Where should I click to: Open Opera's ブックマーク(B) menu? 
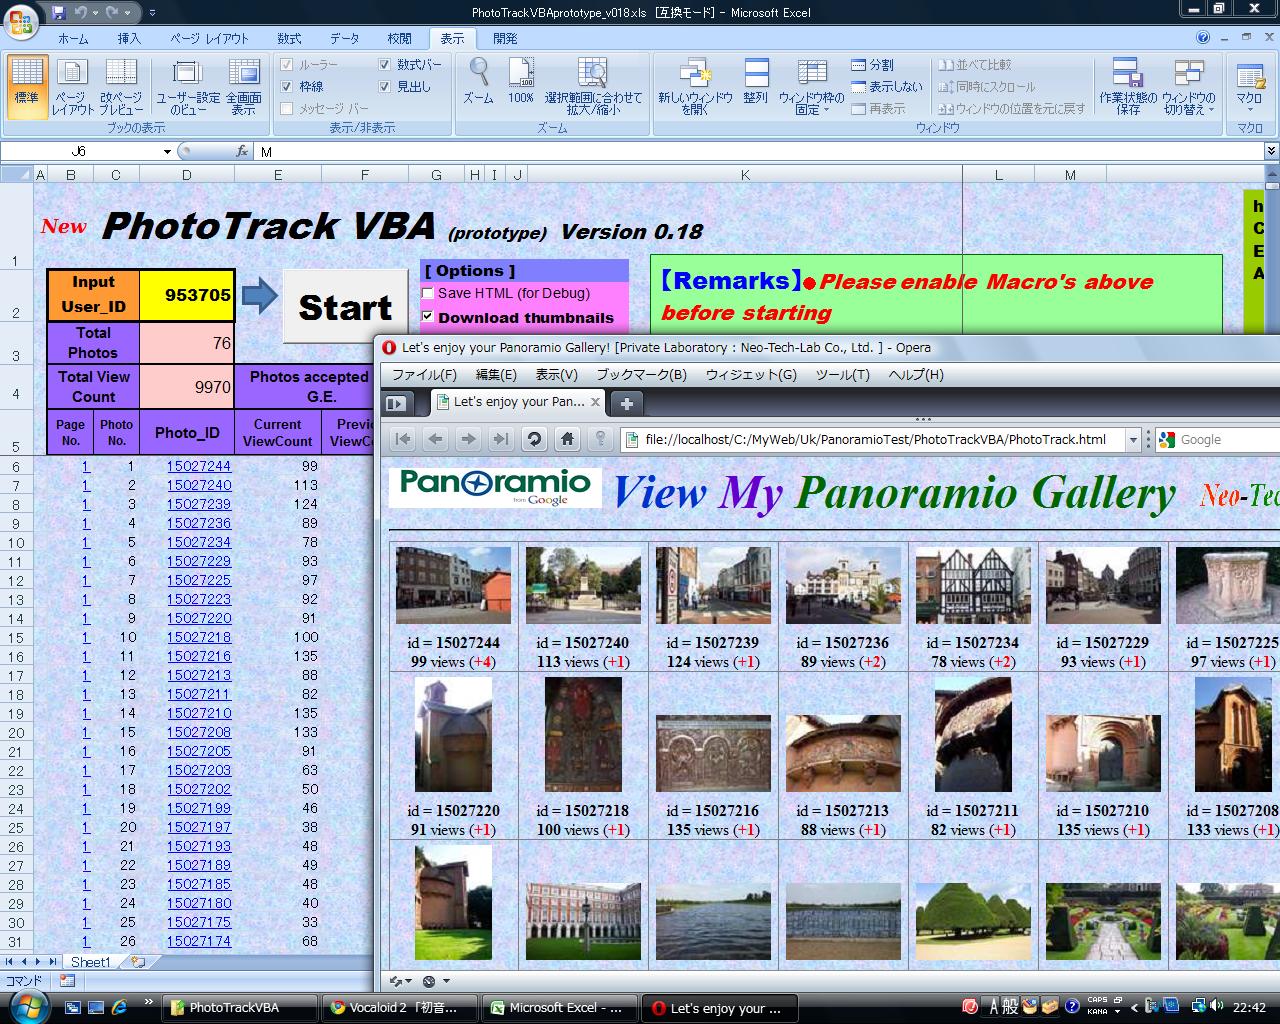[x=641, y=375]
